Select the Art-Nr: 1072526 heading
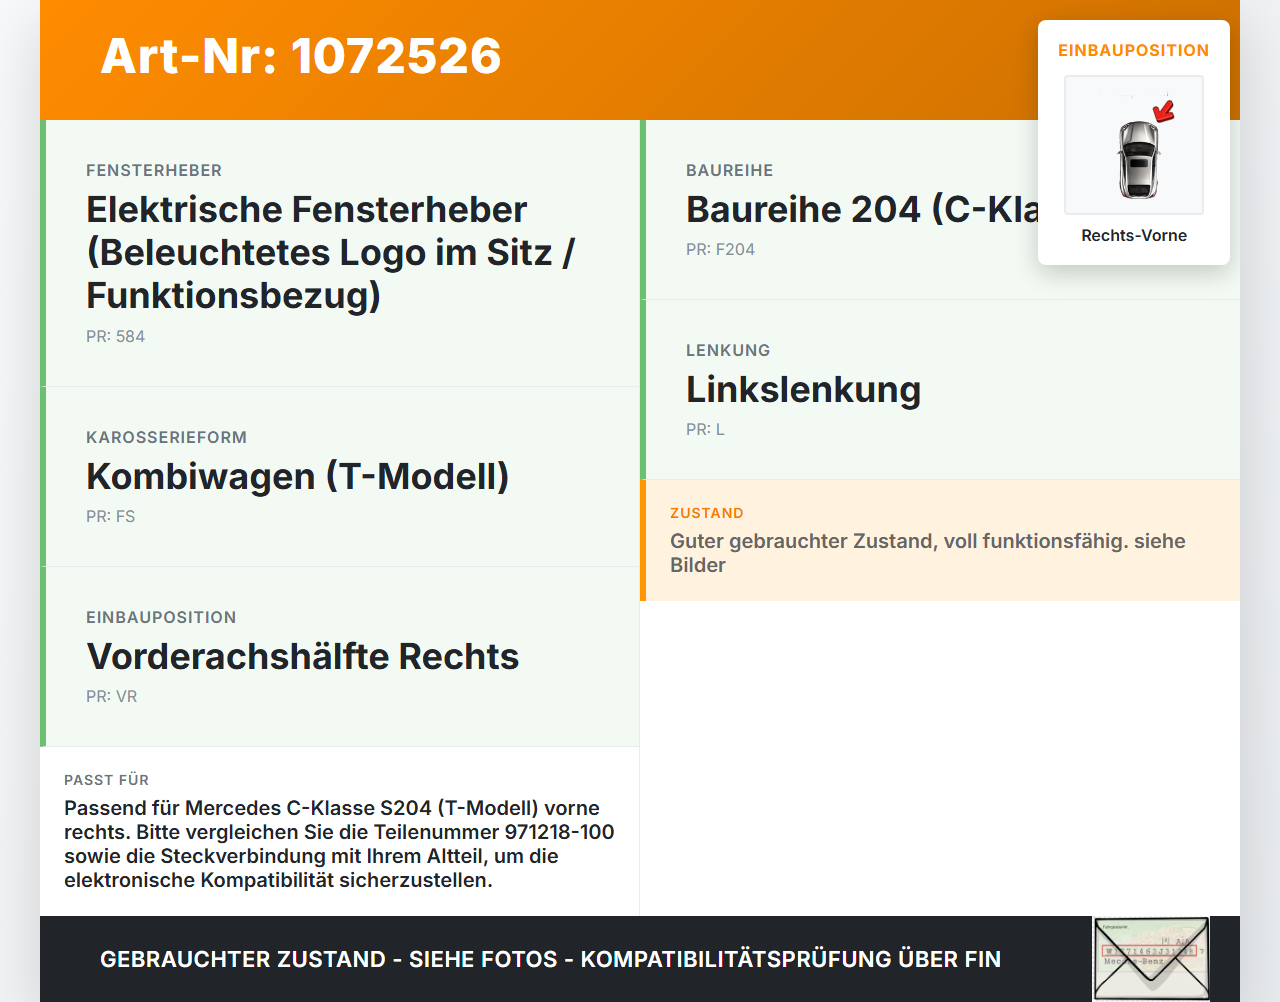Image resolution: width=1280 pixels, height=1002 pixels. [x=301, y=56]
